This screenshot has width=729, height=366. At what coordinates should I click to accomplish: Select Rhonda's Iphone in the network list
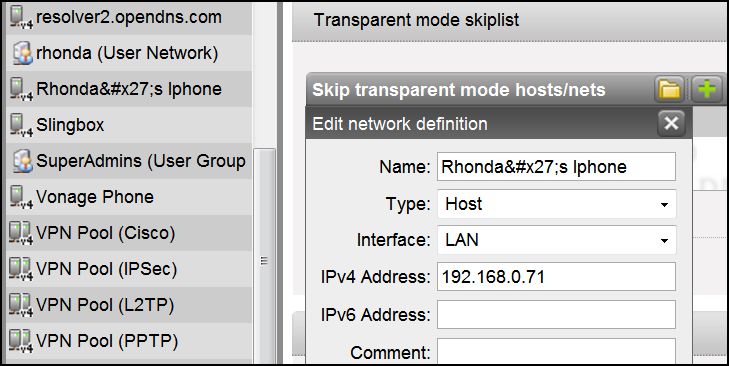pyautogui.click(x=129, y=89)
